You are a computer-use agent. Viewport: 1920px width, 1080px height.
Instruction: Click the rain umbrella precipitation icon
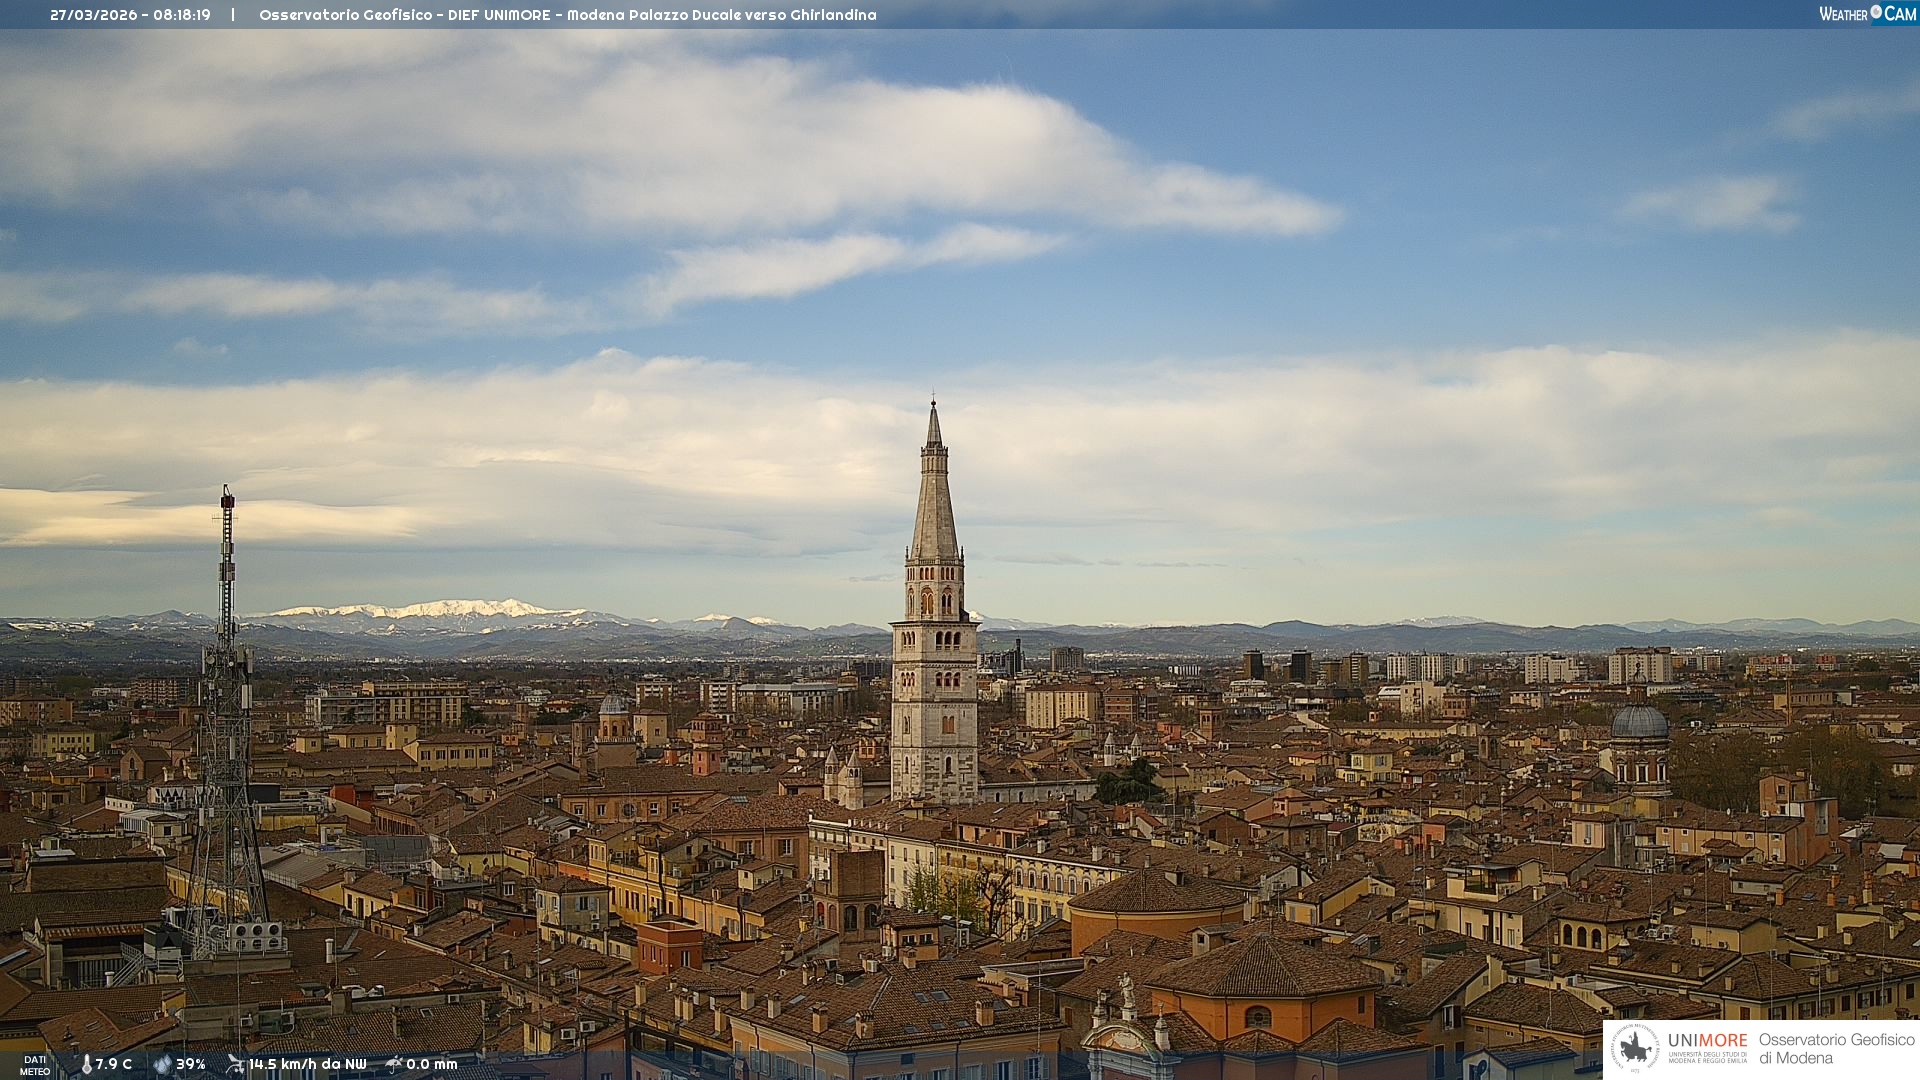click(x=394, y=1064)
